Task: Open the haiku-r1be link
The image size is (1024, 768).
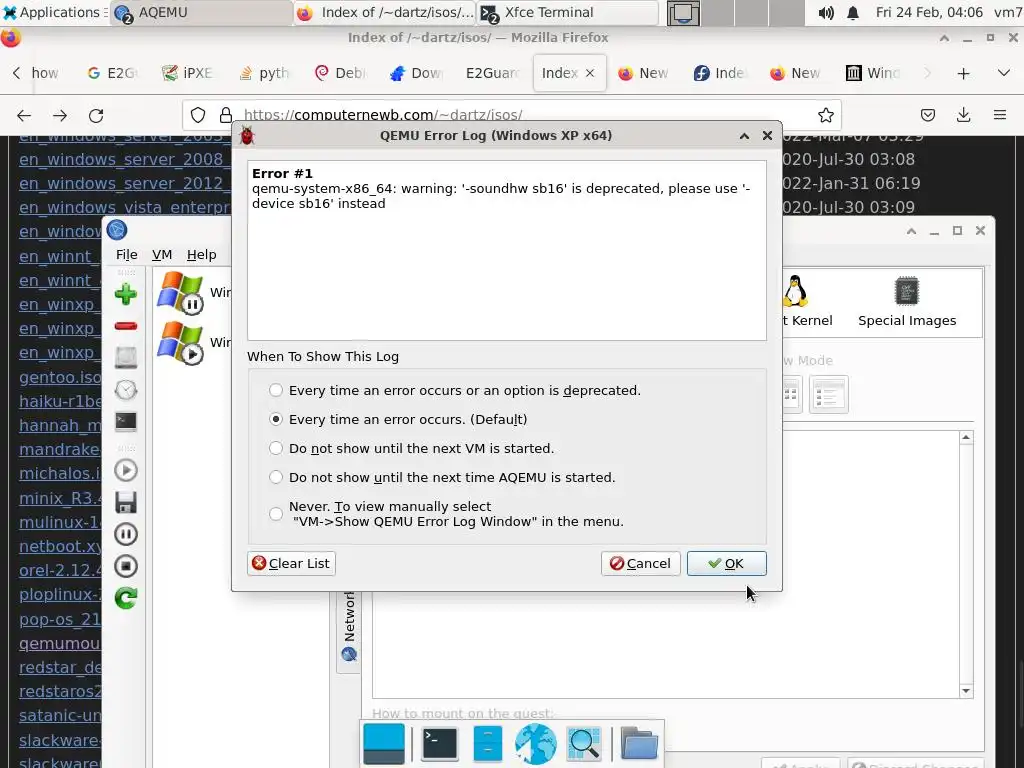Action: (x=60, y=401)
